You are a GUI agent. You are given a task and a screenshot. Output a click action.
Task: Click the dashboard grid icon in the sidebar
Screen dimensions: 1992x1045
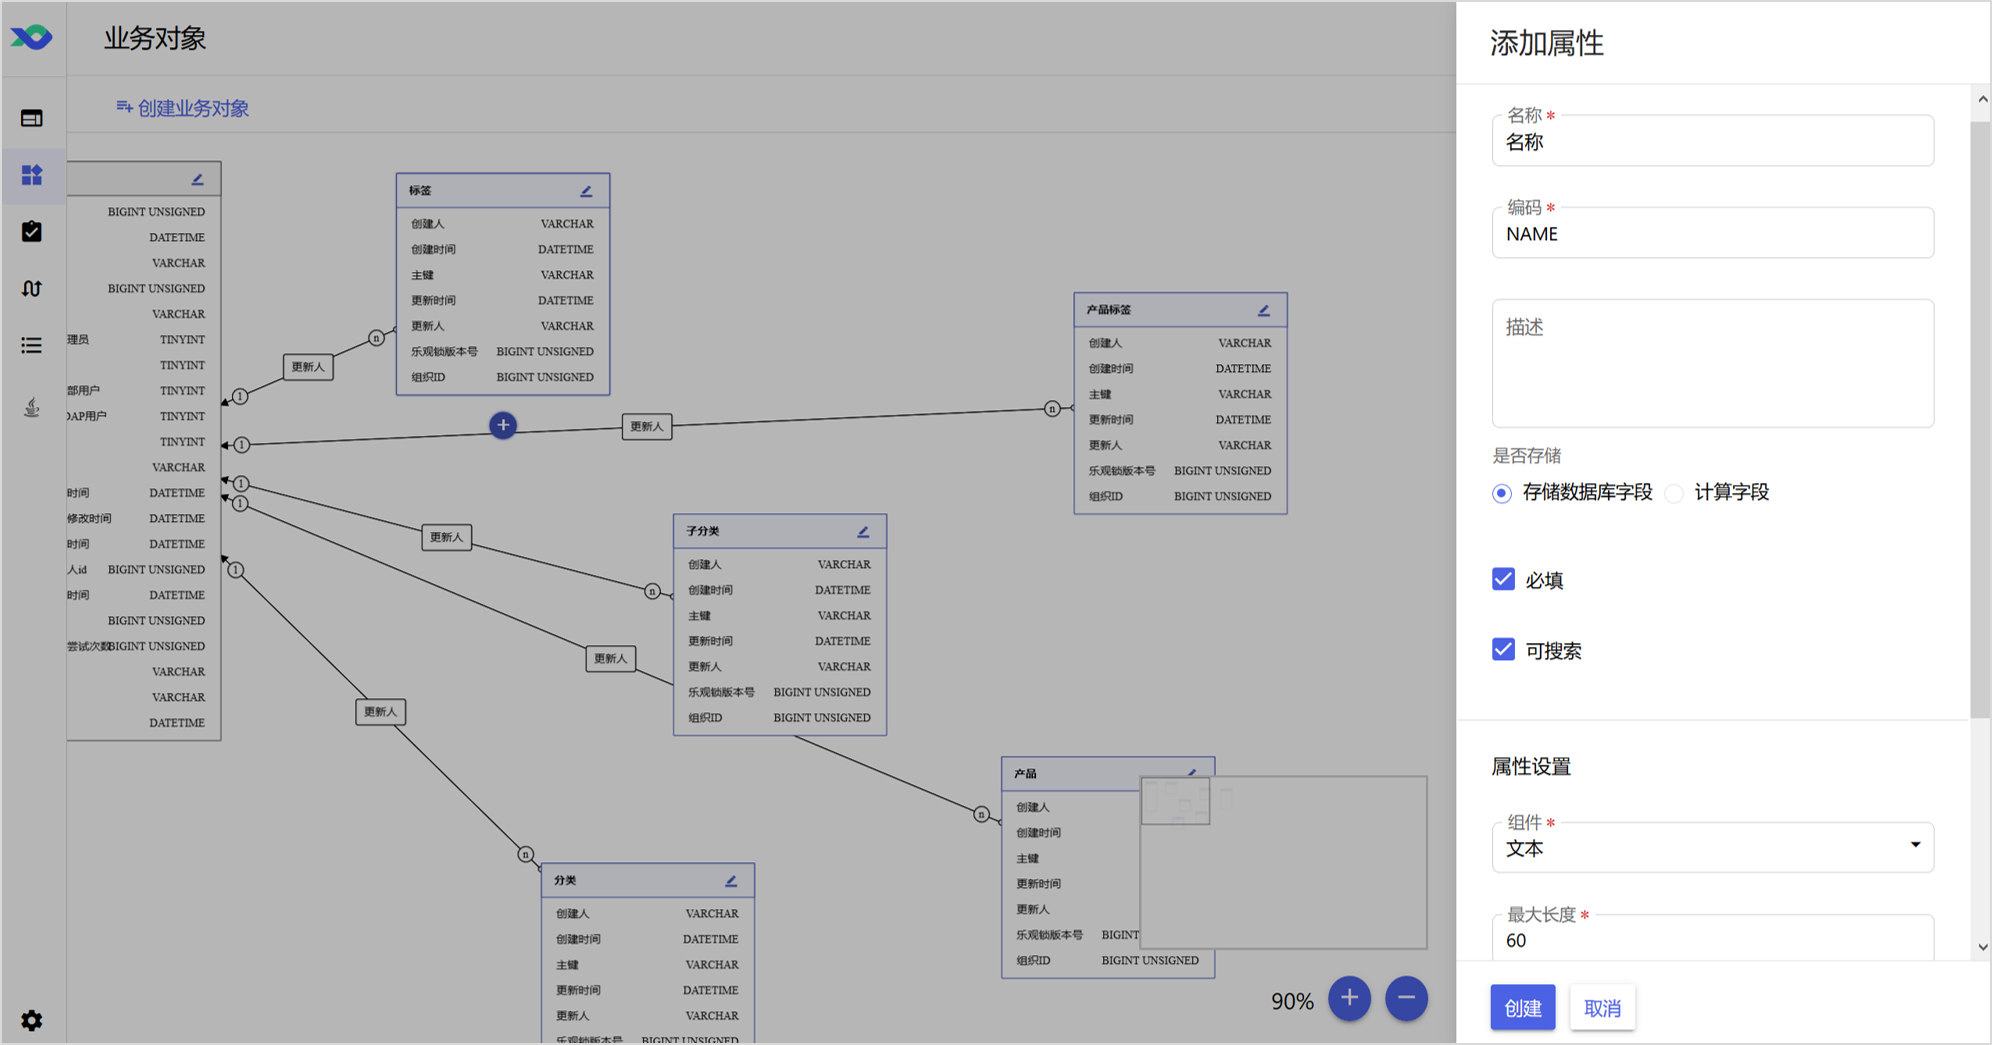click(x=32, y=176)
